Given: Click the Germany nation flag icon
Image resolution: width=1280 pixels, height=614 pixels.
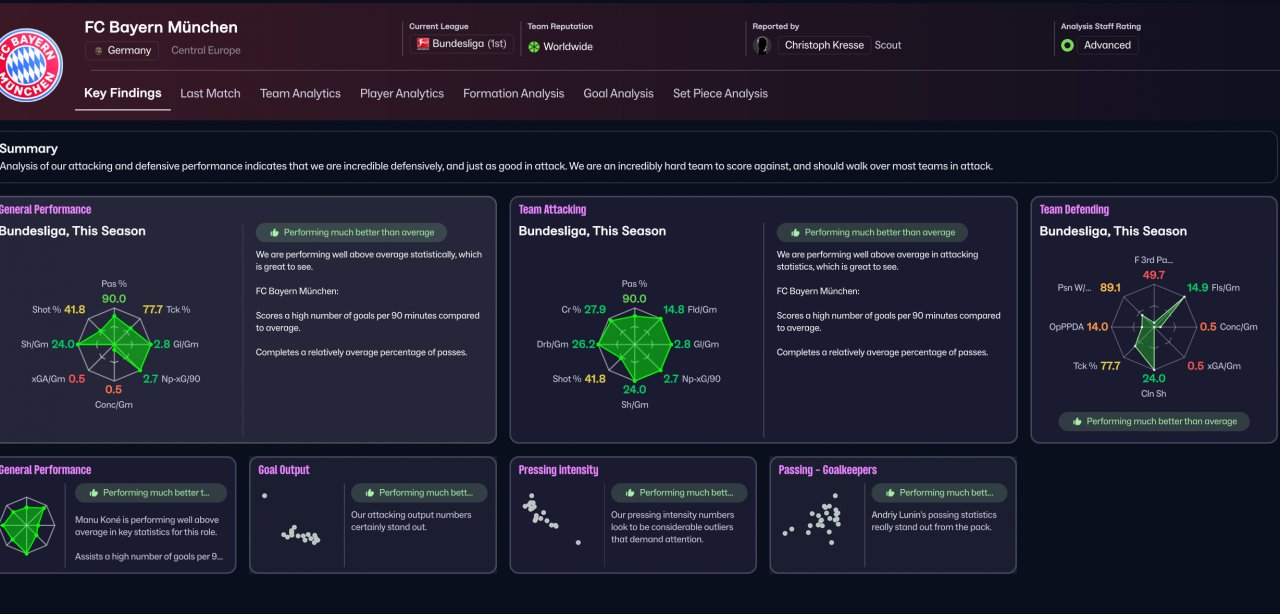Looking at the screenshot, I should tap(98, 50).
